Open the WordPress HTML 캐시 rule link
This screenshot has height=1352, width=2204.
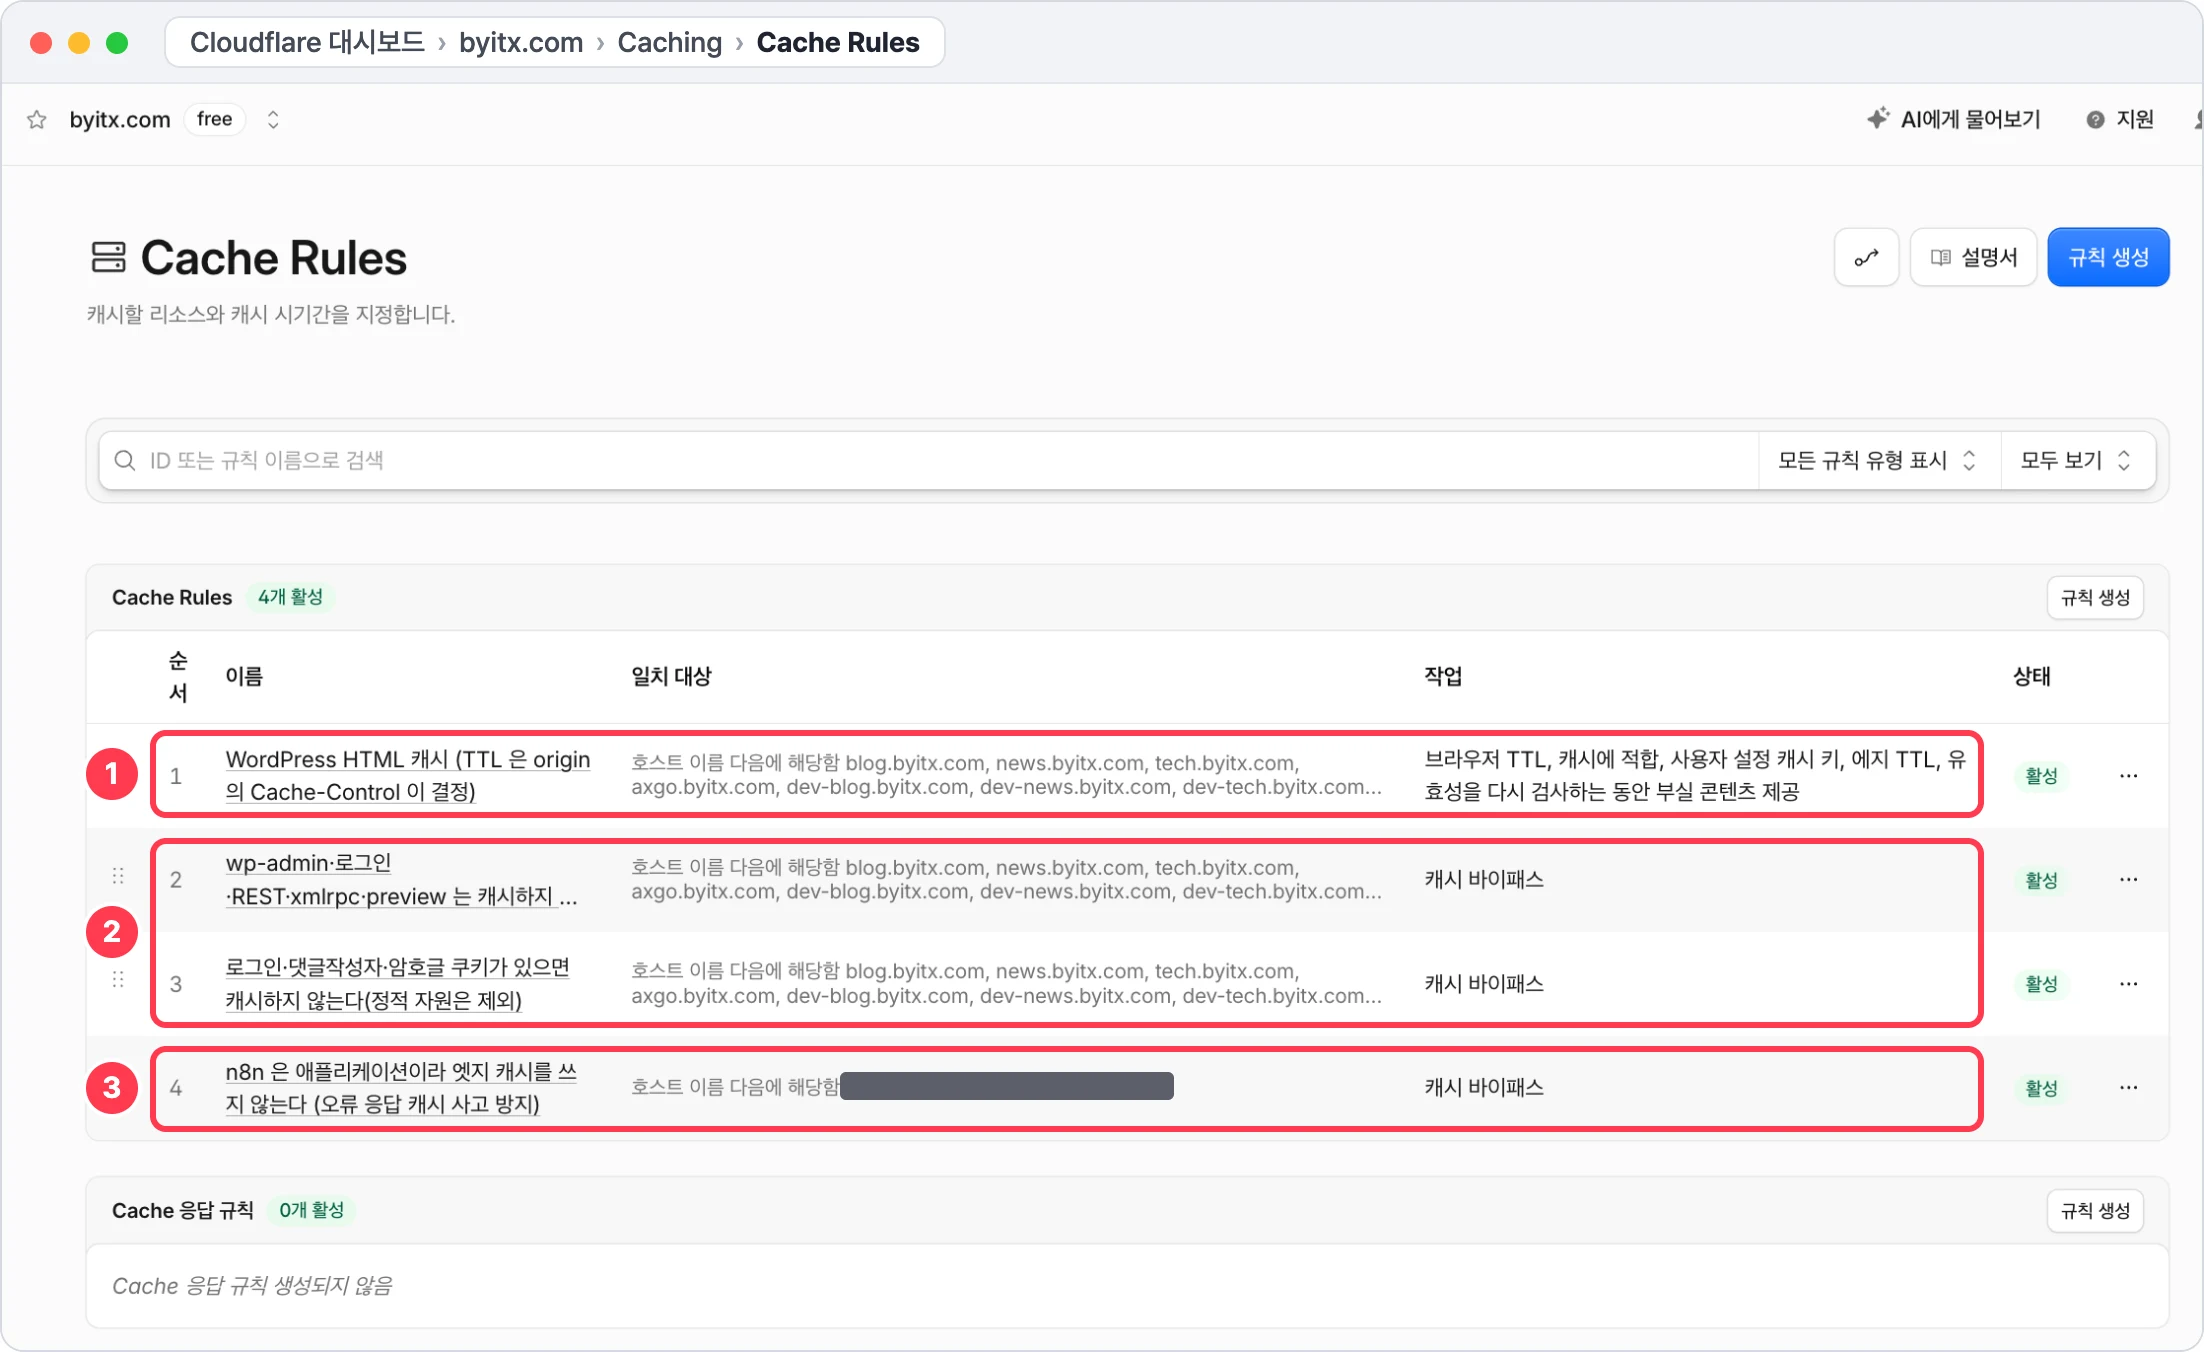tap(408, 776)
